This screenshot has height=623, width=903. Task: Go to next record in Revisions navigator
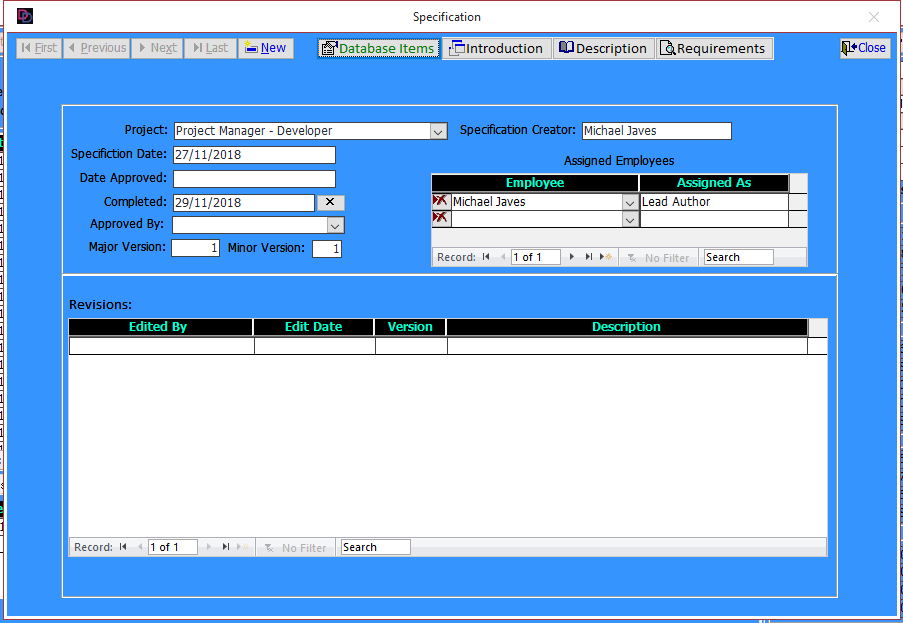[x=208, y=547]
